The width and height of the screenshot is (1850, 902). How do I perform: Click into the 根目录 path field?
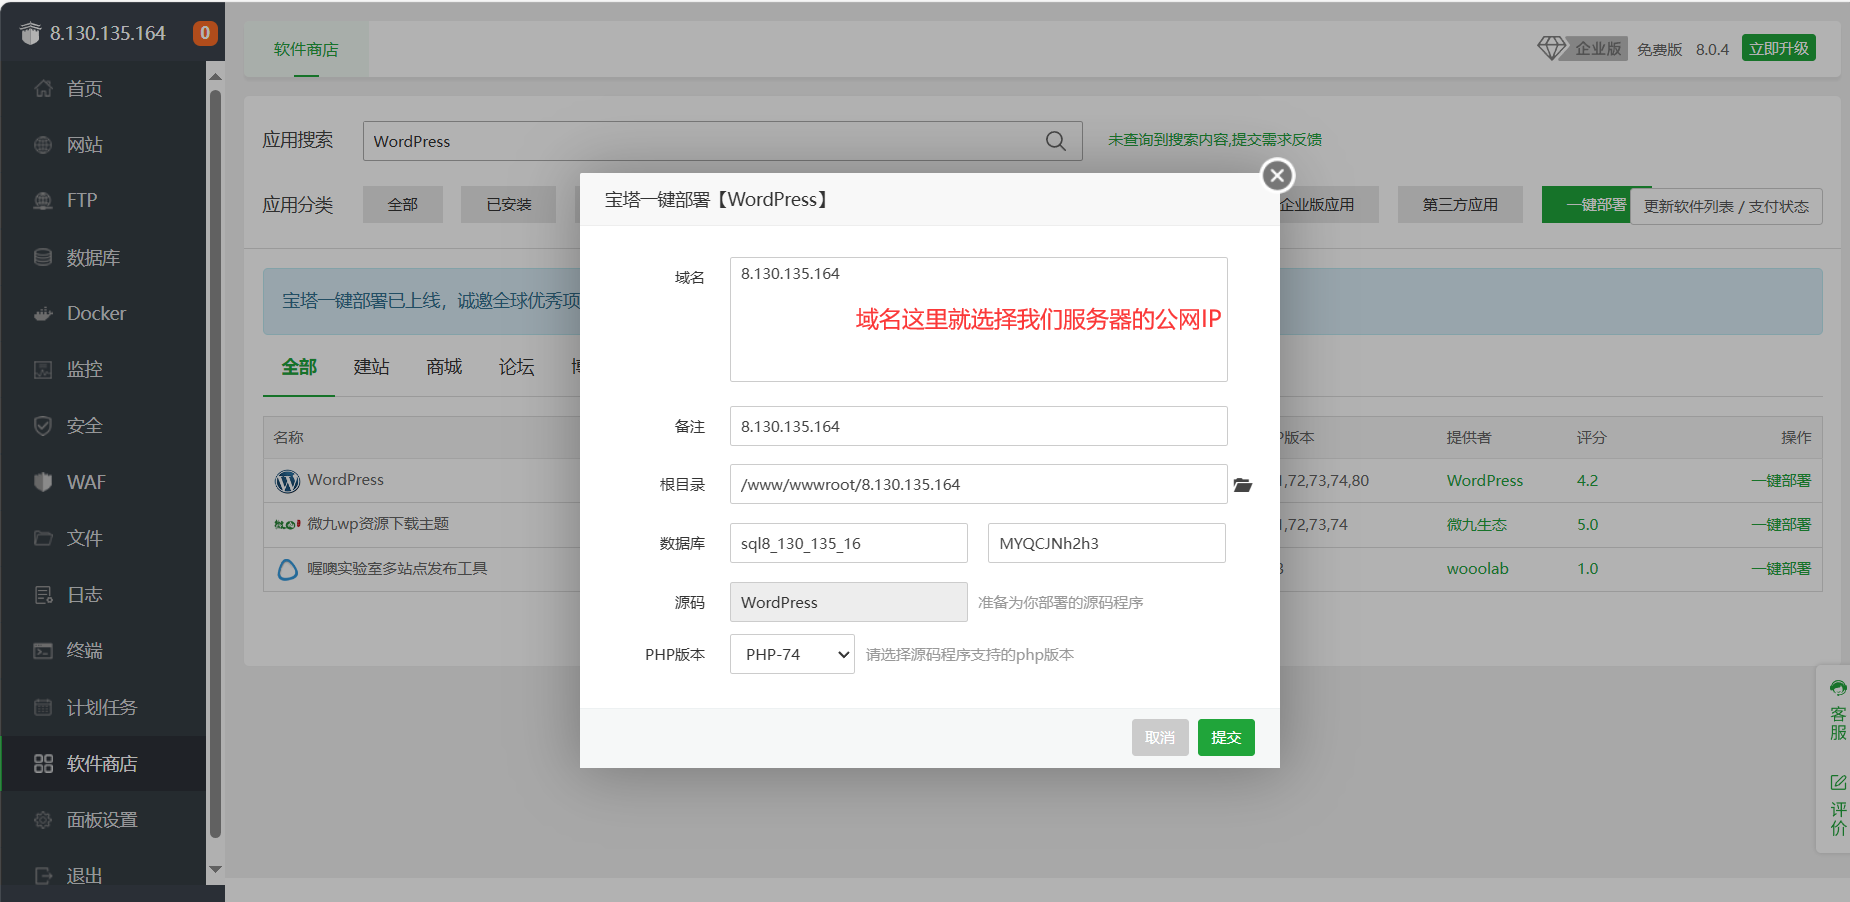(979, 484)
